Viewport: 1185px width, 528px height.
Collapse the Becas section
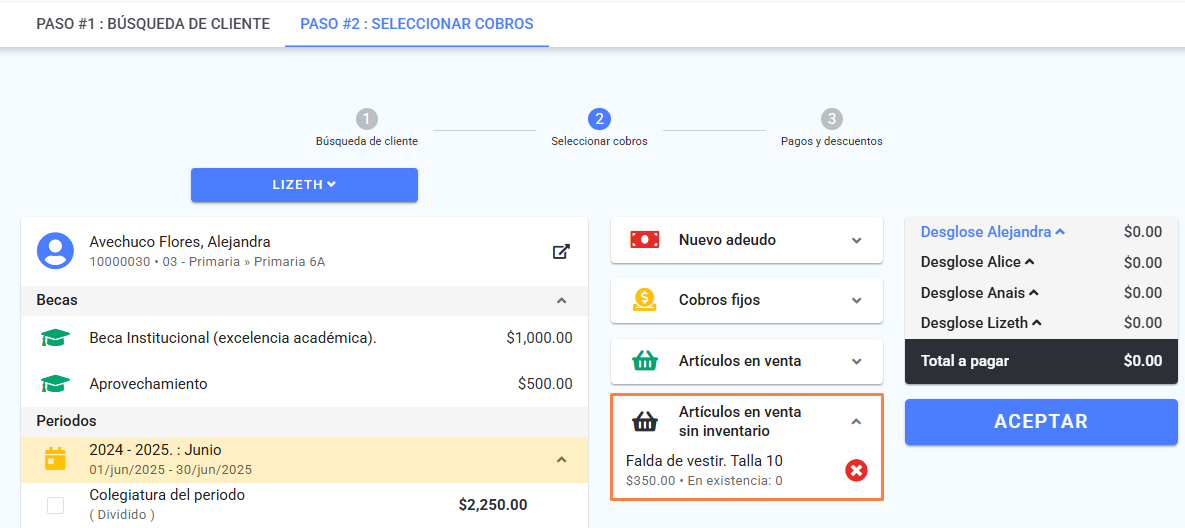tap(562, 300)
